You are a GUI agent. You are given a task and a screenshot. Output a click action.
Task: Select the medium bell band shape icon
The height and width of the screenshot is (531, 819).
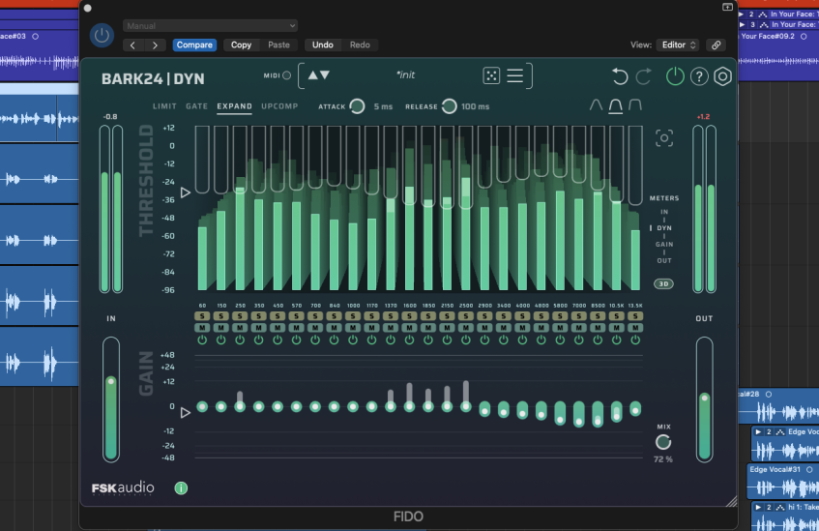click(x=615, y=105)
